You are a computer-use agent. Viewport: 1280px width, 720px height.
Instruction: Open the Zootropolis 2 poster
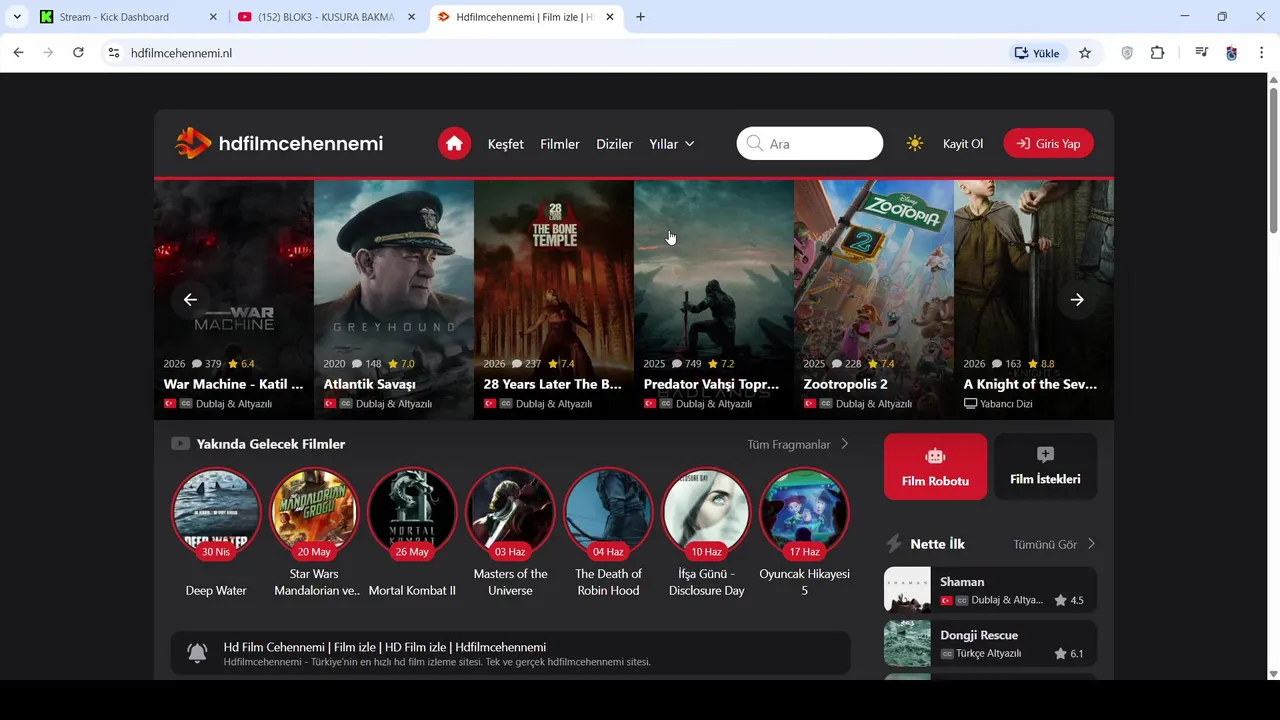pyautogui.click(x=874, y=299)
